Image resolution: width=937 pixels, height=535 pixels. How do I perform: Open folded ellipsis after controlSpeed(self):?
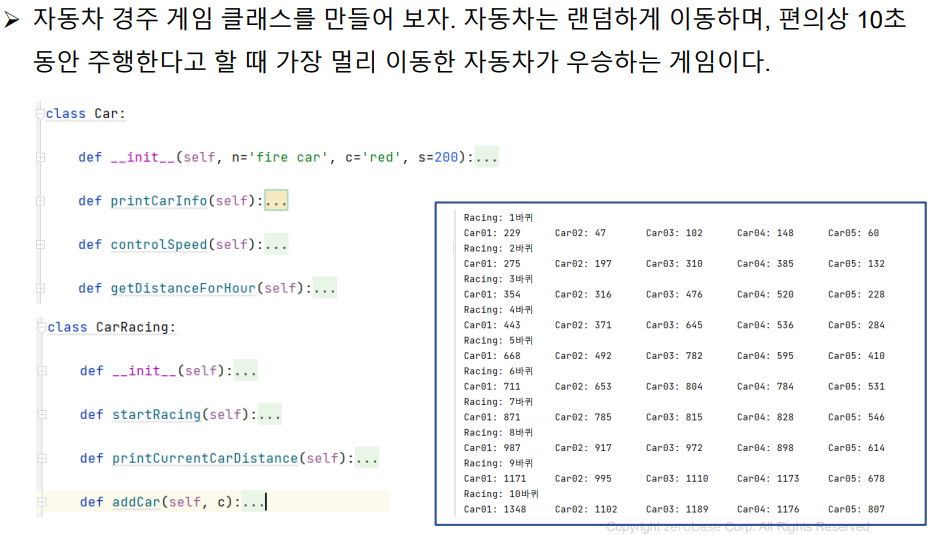point(276,244)
